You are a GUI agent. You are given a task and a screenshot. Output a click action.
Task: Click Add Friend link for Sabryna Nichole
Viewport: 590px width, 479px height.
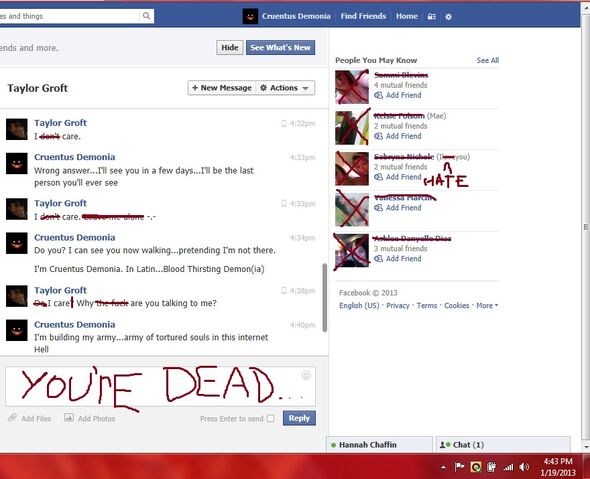coord(403,177)
